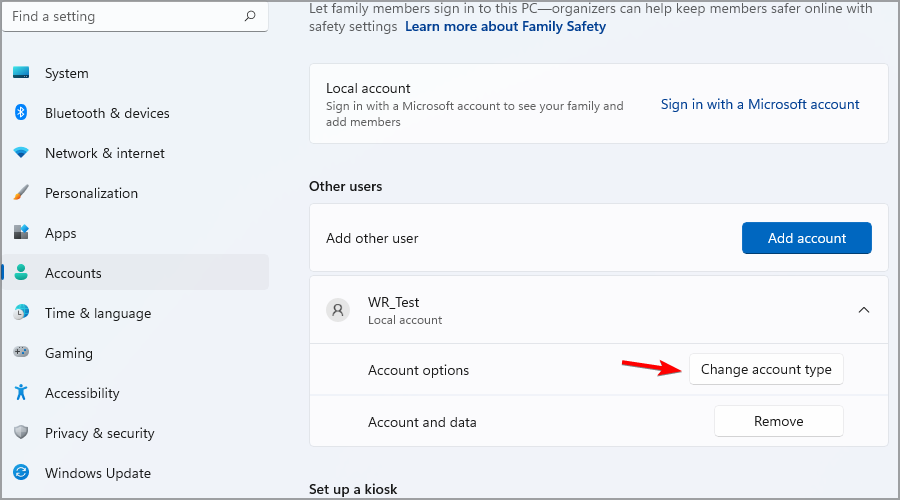Click Change account type button
The width and height of the screenshot is (900, 500).
pos(766,370)
